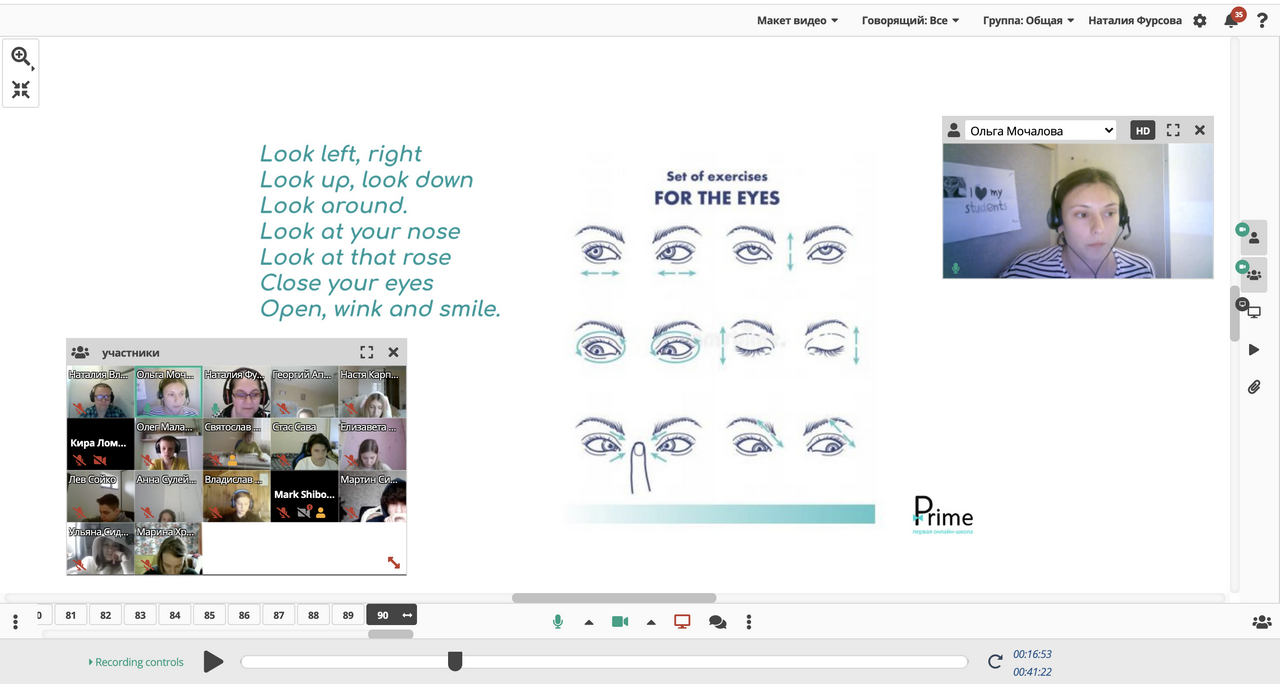This screenshot has width=1280, height=684.
Task: Click the zoom-in magnifier icon
Action: pos(20,57)
